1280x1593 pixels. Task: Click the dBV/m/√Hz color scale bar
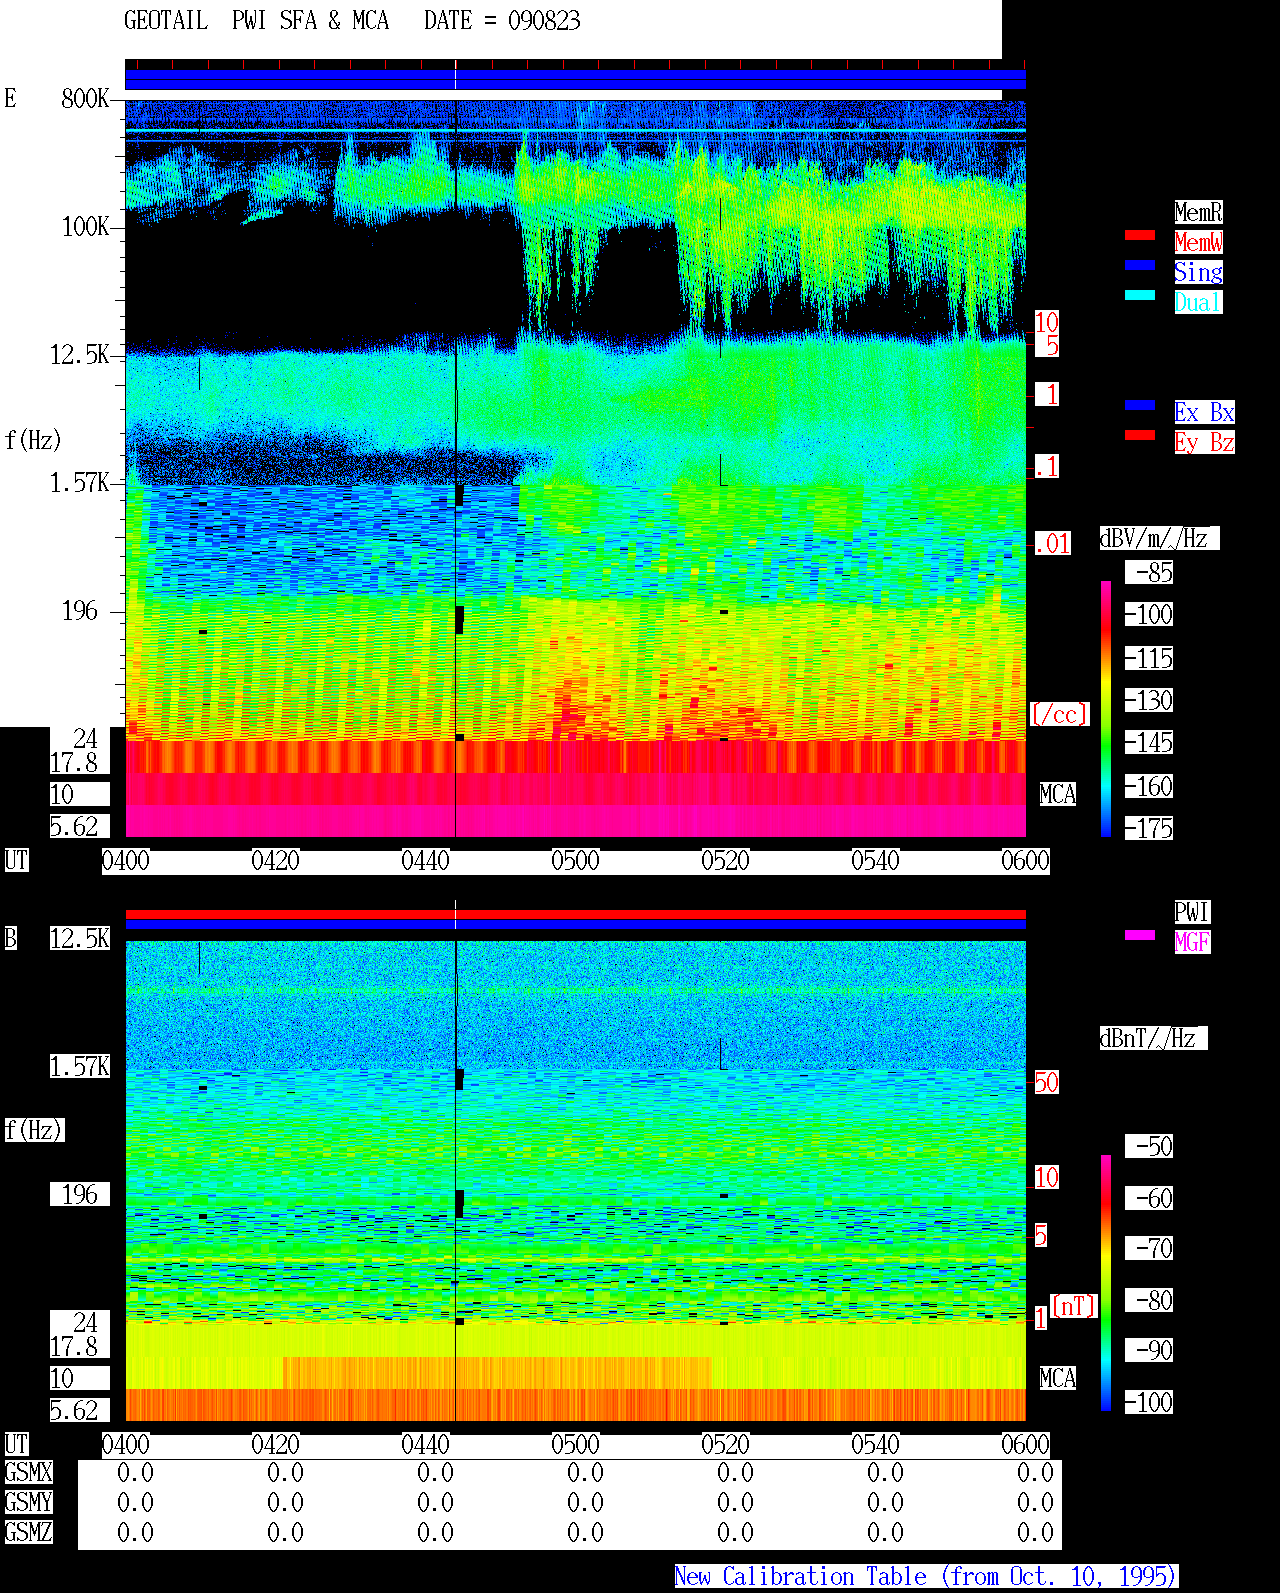pyautogui.click(x=1106, y=709)
